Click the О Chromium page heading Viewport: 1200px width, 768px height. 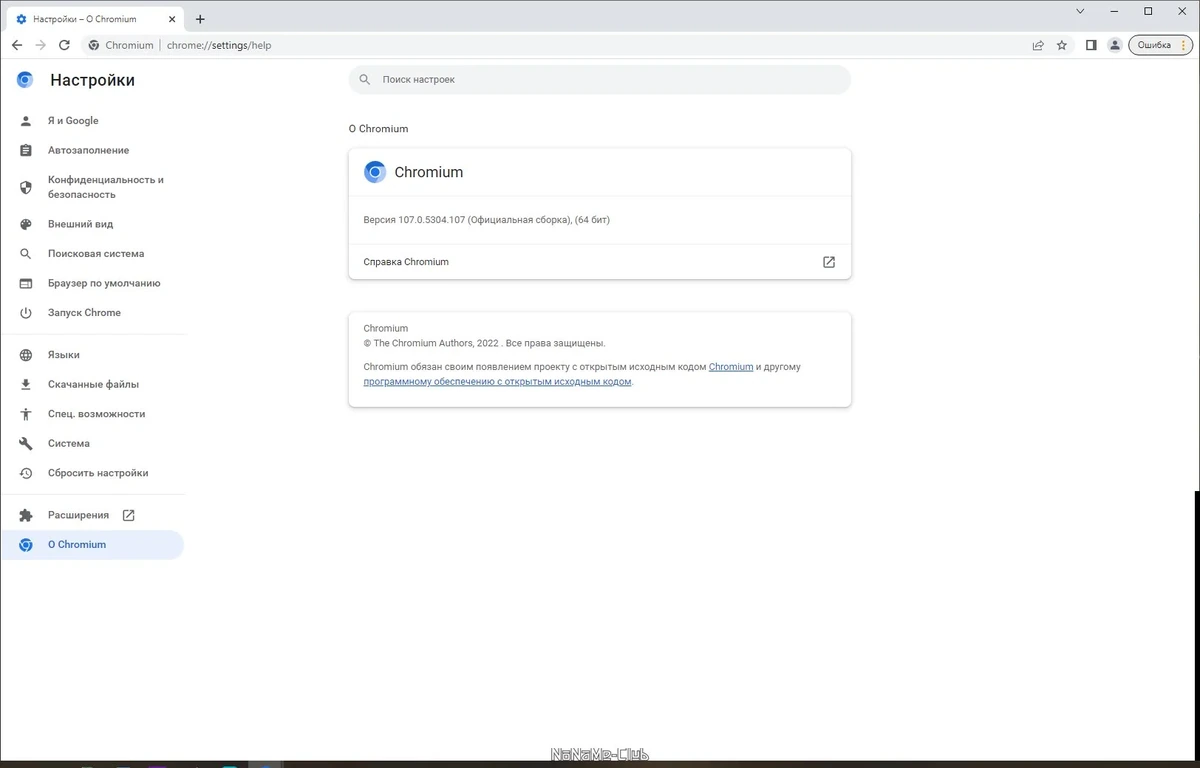point(378,129)
